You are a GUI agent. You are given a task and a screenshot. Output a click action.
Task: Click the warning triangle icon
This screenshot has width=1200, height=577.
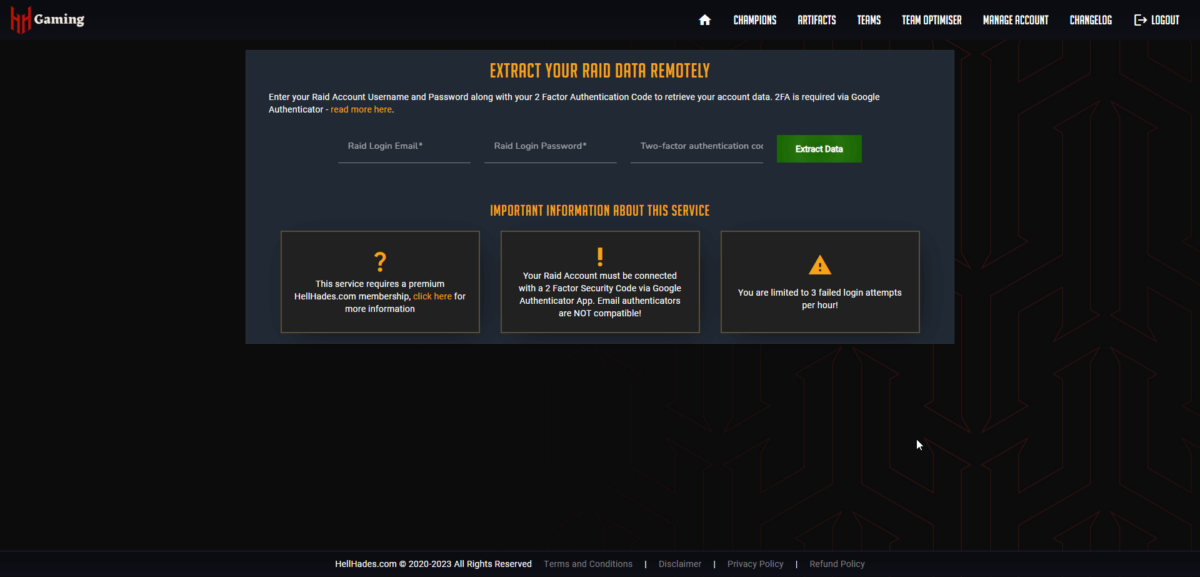(820, 265)
